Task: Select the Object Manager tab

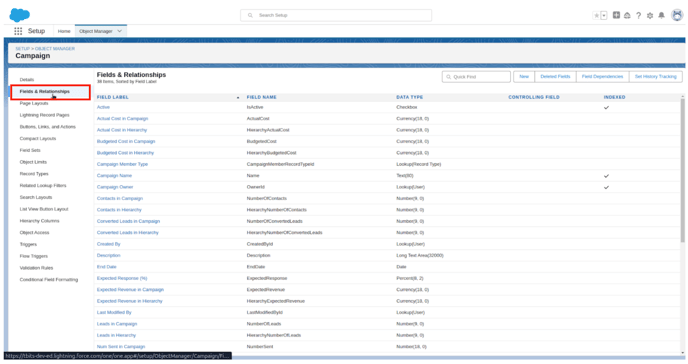Action: pyautogui.click(x=96, y=31)
